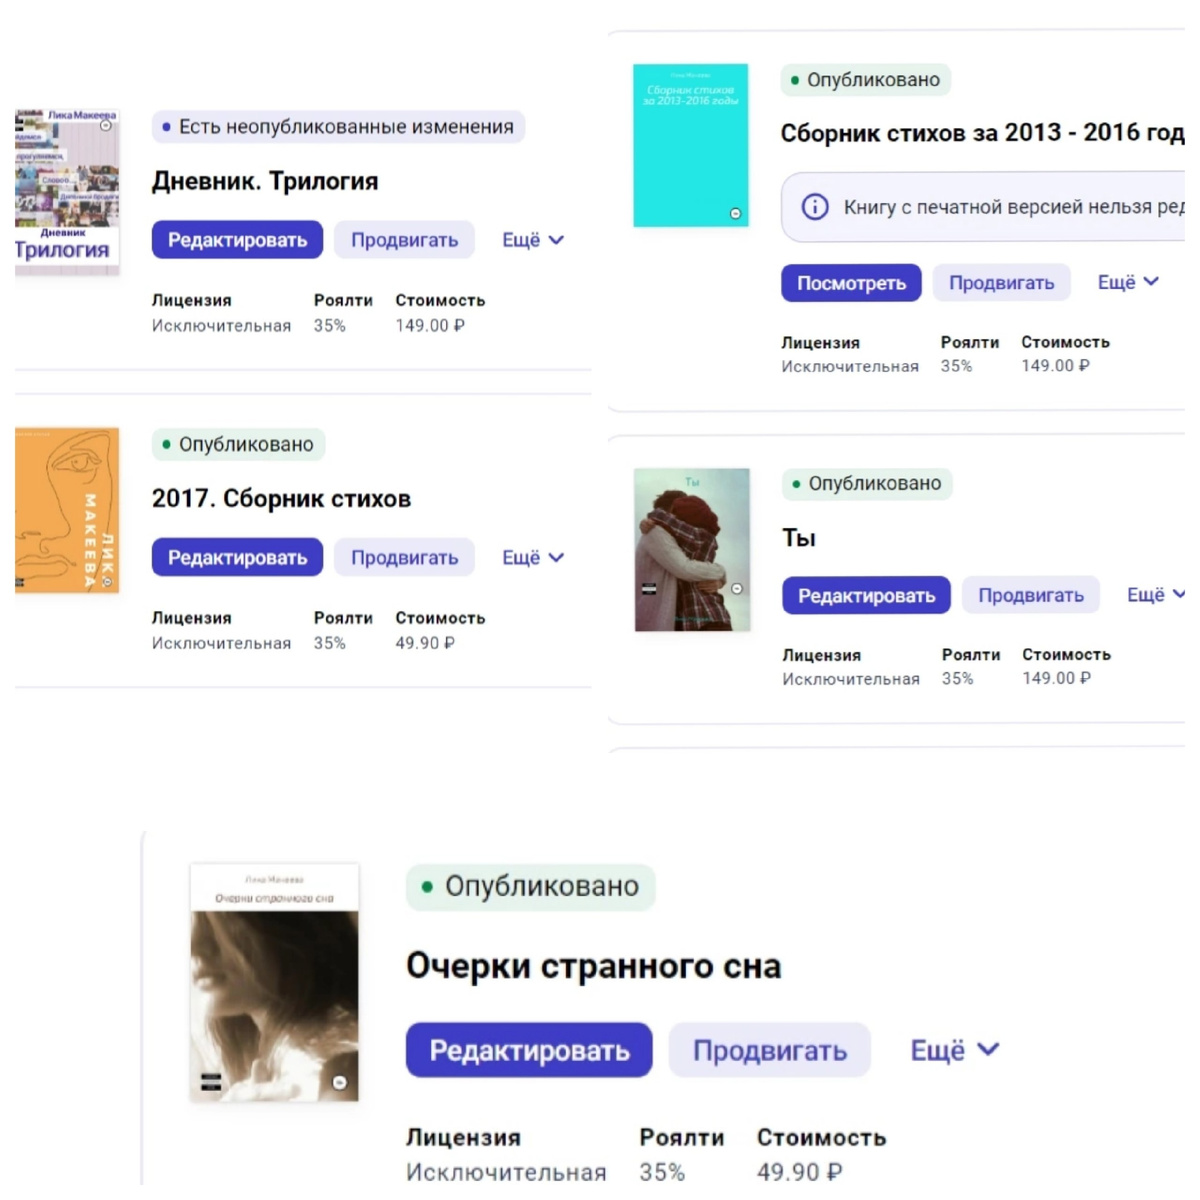Open the Ещё dropdown for the book Ты
This screenshot has height=1200, width=1200.
click(x=1155, y=594)
